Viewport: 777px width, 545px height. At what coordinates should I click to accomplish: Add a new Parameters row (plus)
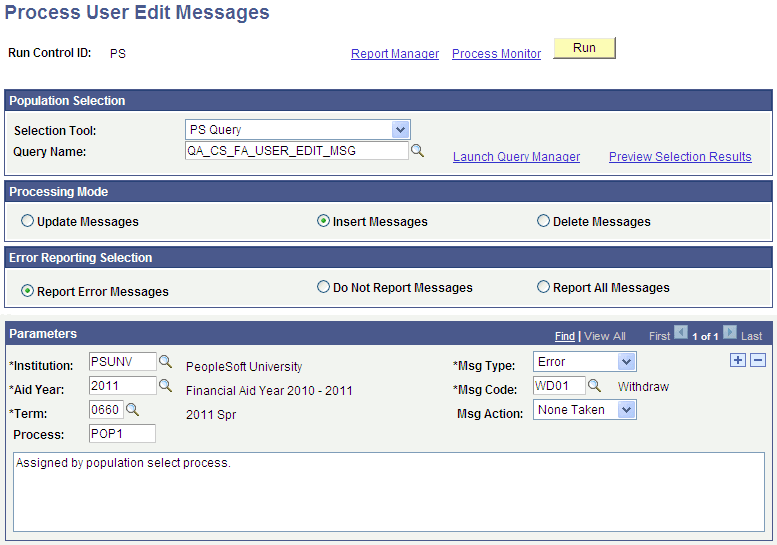(x=738, y=360)
